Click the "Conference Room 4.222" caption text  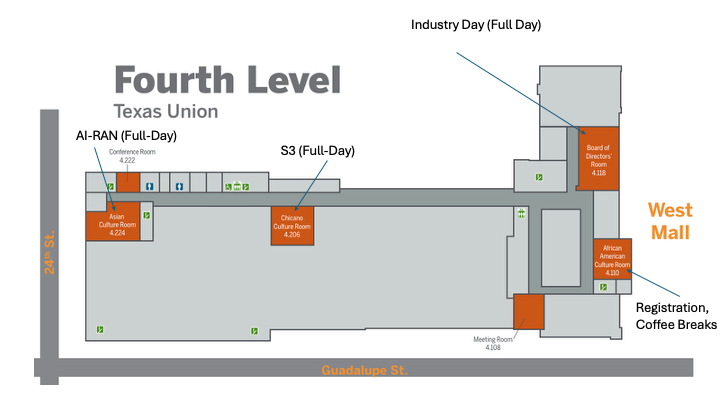point(132,156)
